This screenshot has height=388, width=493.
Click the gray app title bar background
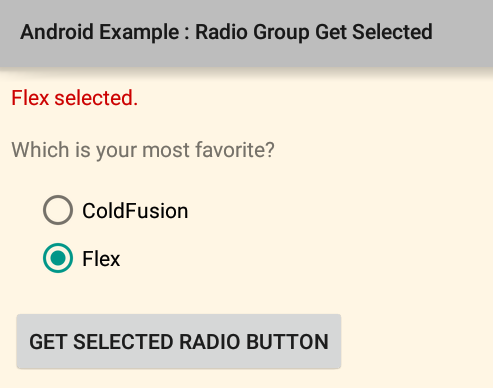[x=246, y=33]
